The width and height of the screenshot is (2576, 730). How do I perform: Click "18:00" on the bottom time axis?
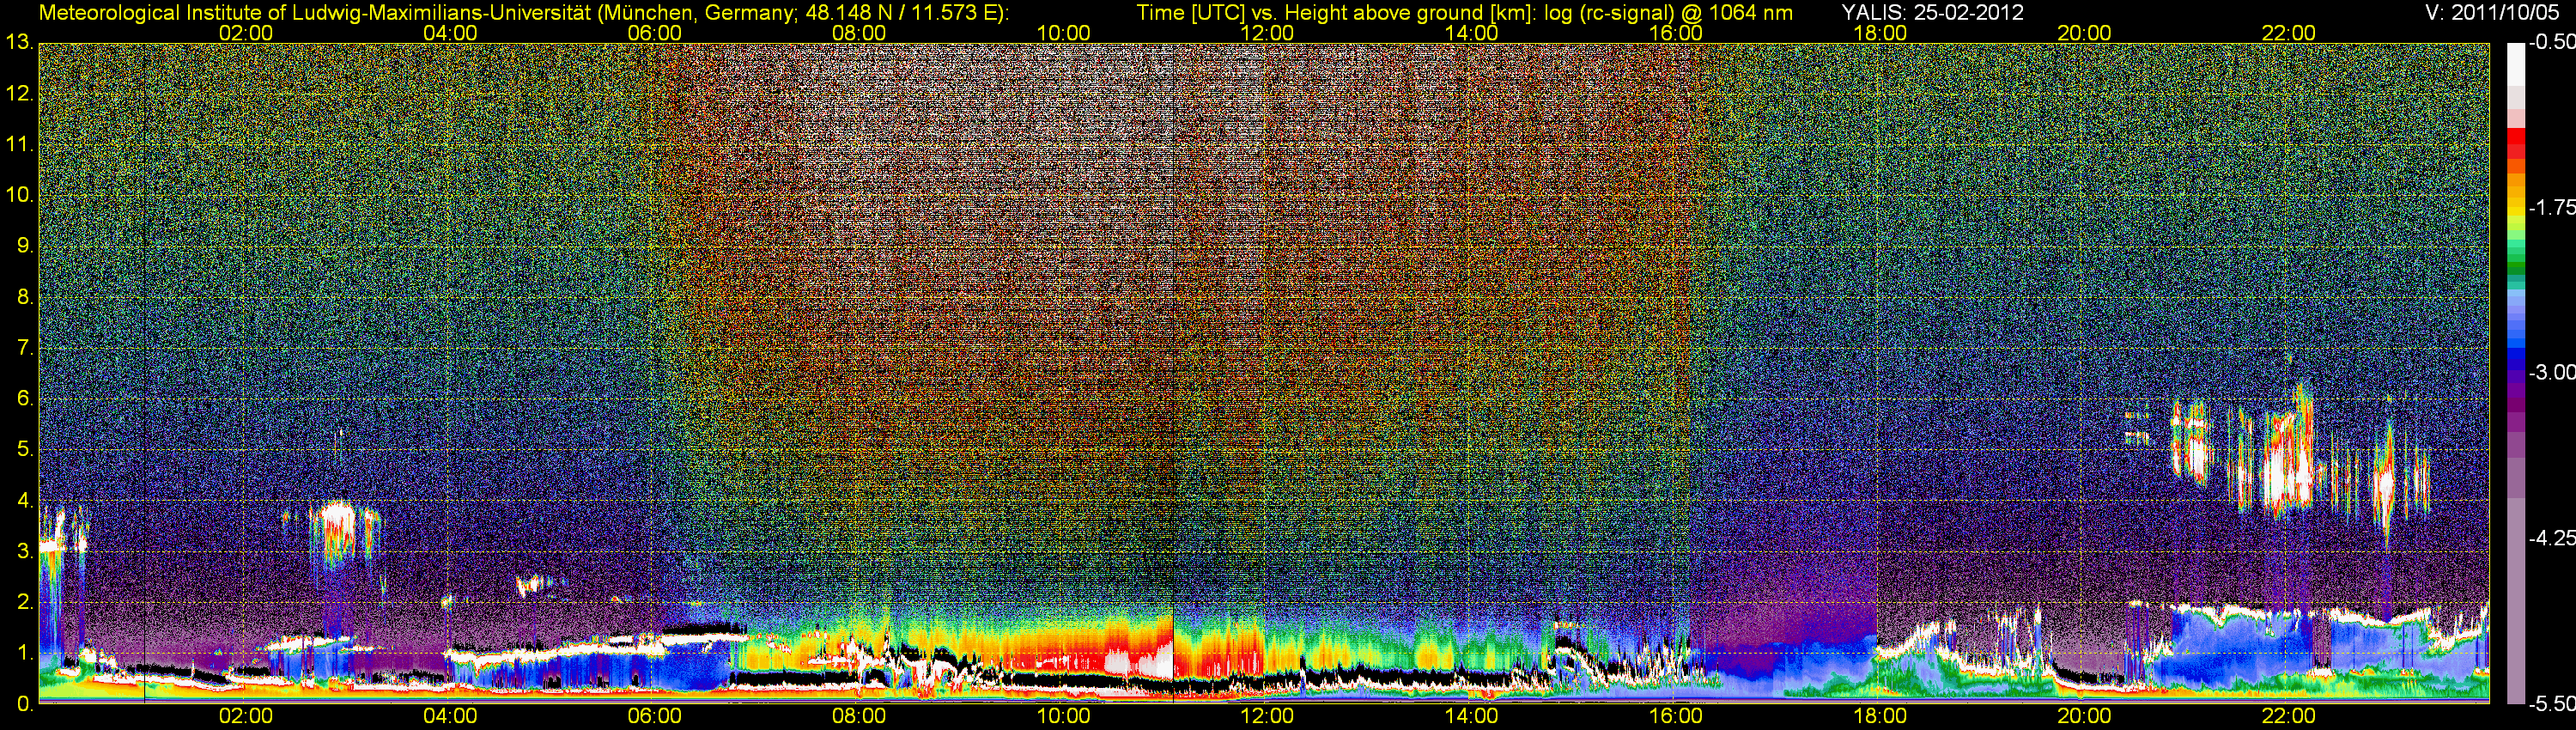point(1880,717)
